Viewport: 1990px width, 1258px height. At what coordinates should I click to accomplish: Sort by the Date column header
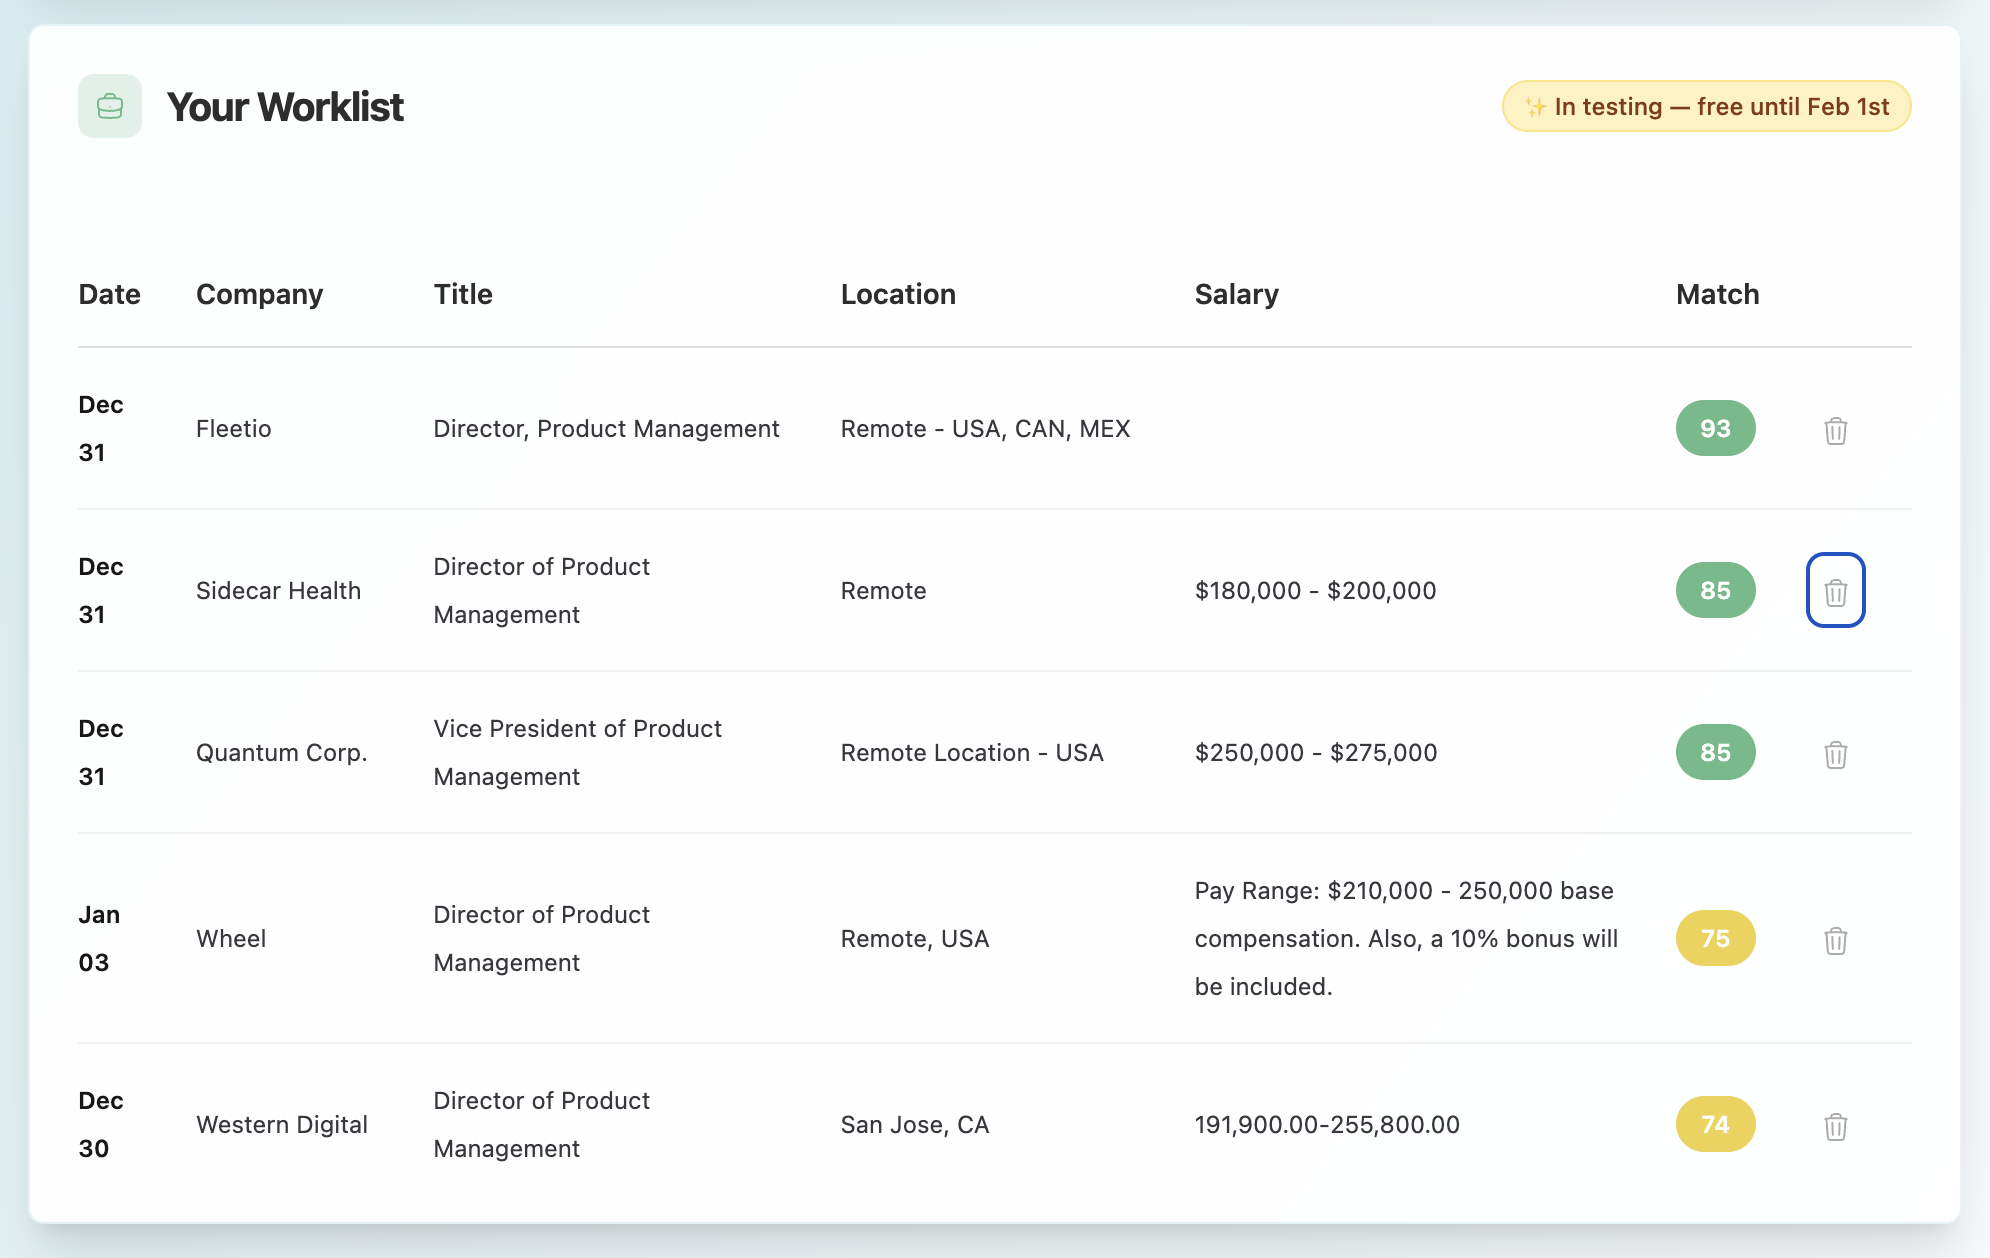point(109,294)
